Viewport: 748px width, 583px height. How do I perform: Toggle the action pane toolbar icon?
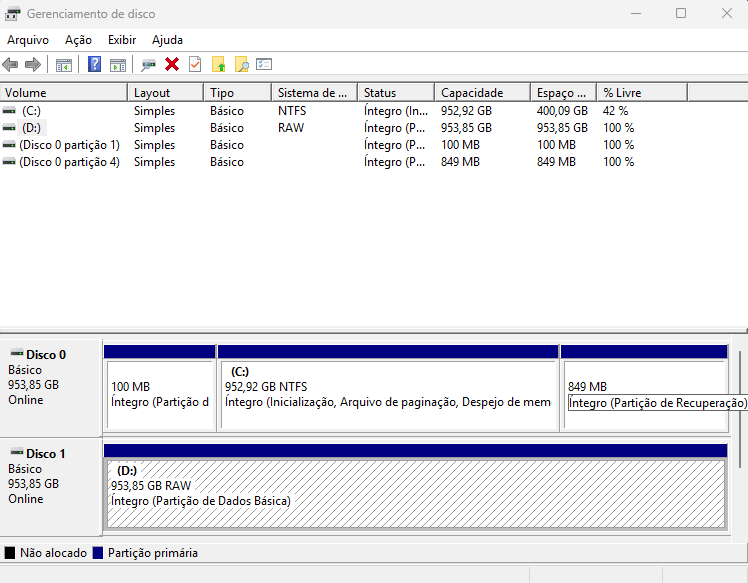[118, 64]
